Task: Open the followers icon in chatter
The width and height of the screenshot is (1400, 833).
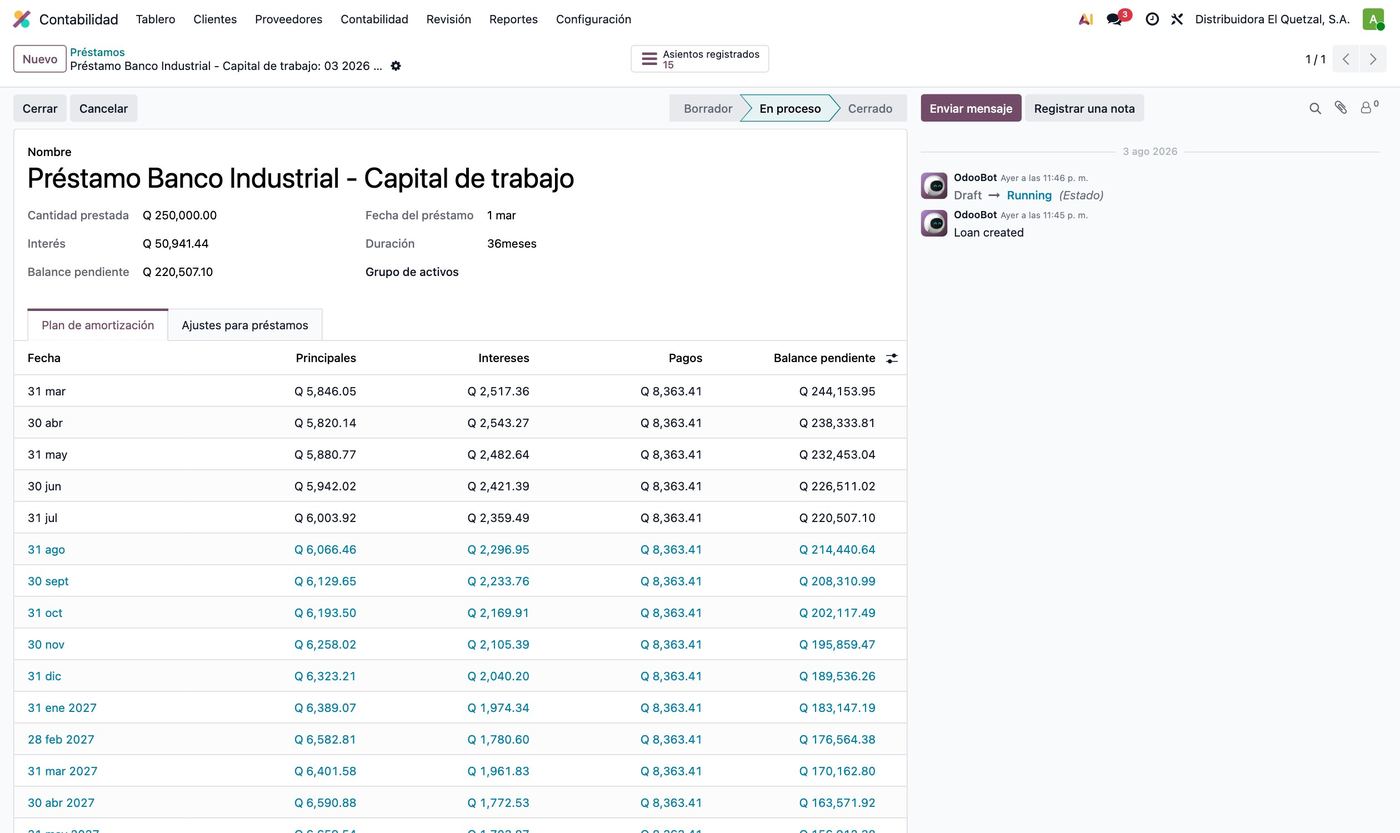Action: click(x=1369, y=107)
